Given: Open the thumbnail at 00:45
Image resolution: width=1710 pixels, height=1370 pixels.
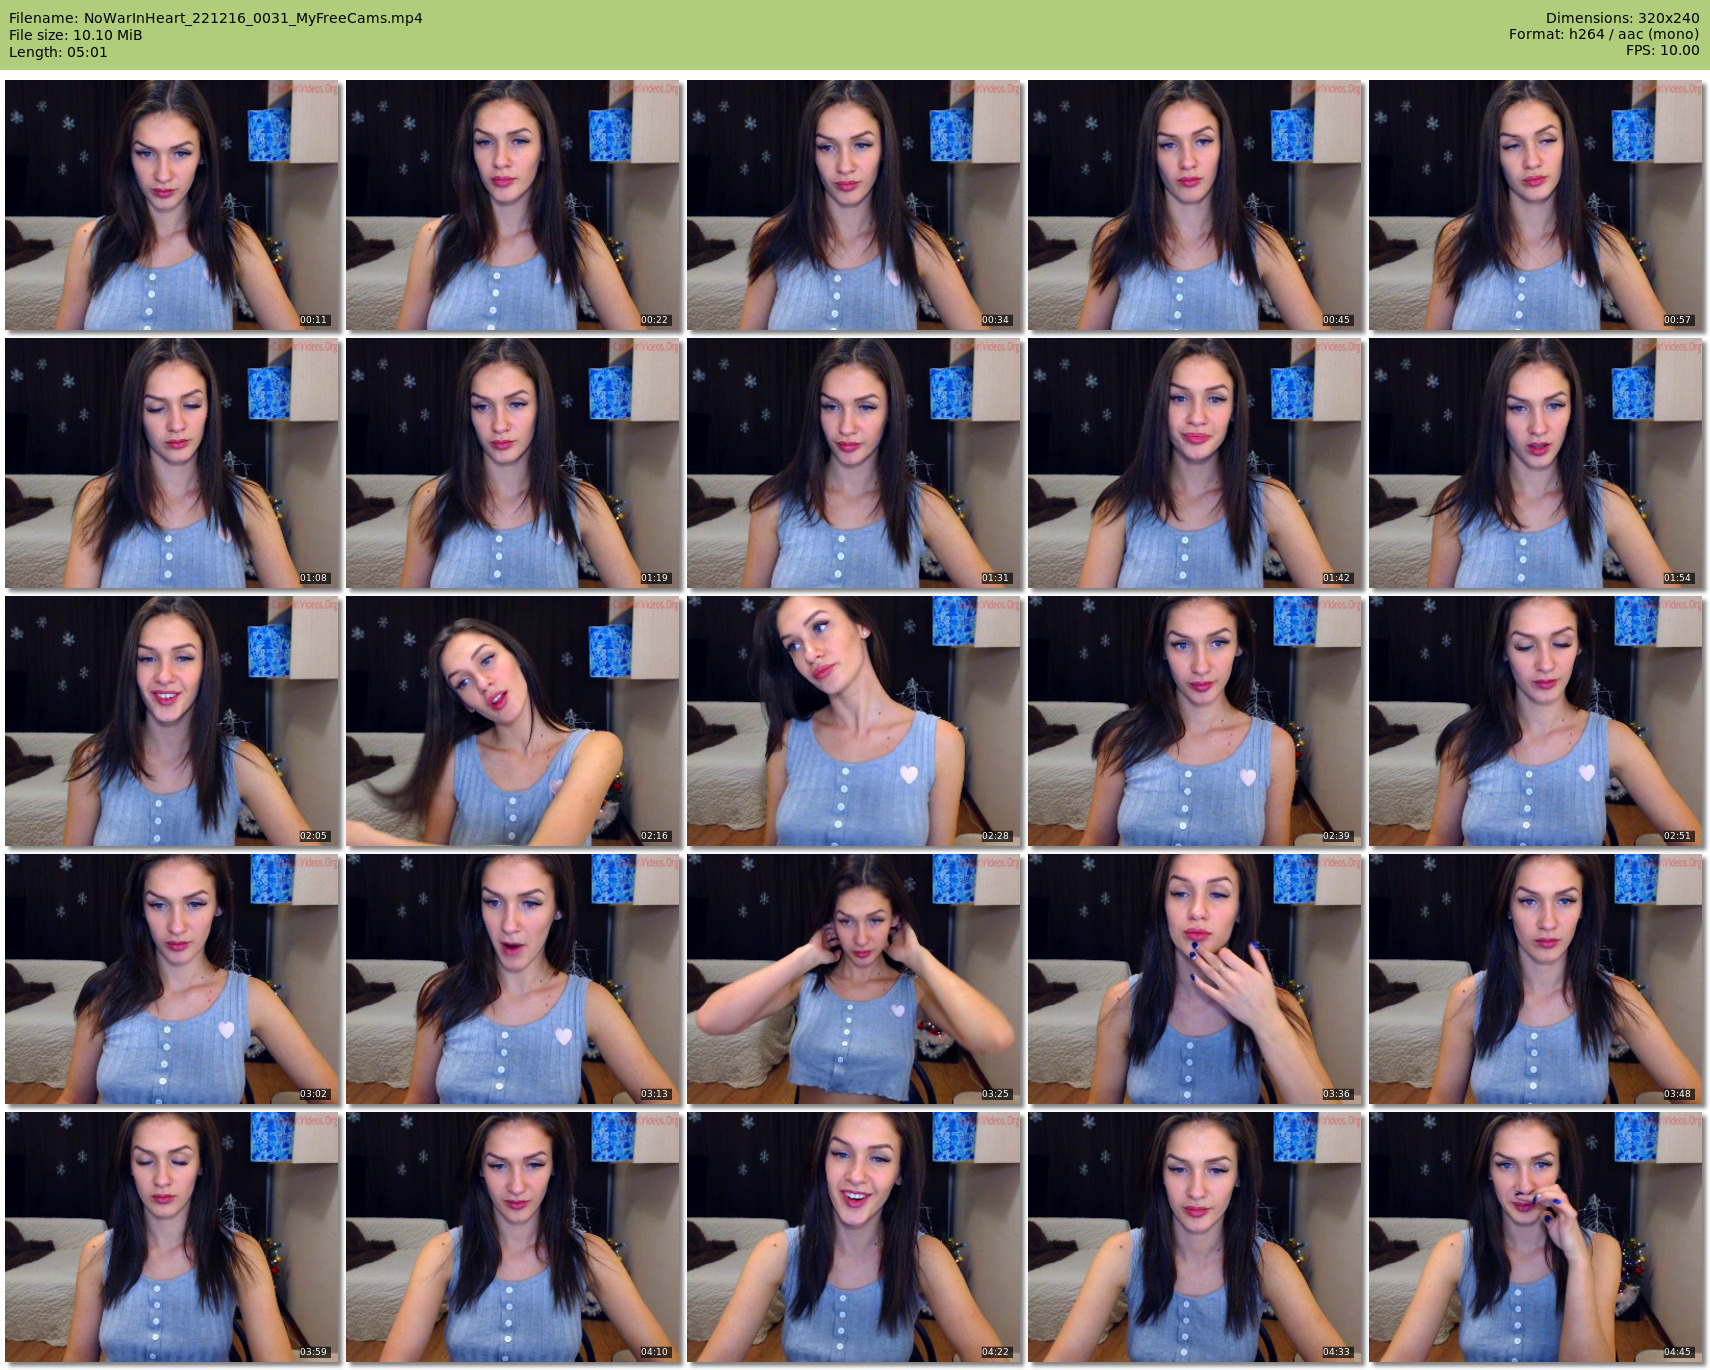Looking at the screenshot, I should pos(1195,205).
